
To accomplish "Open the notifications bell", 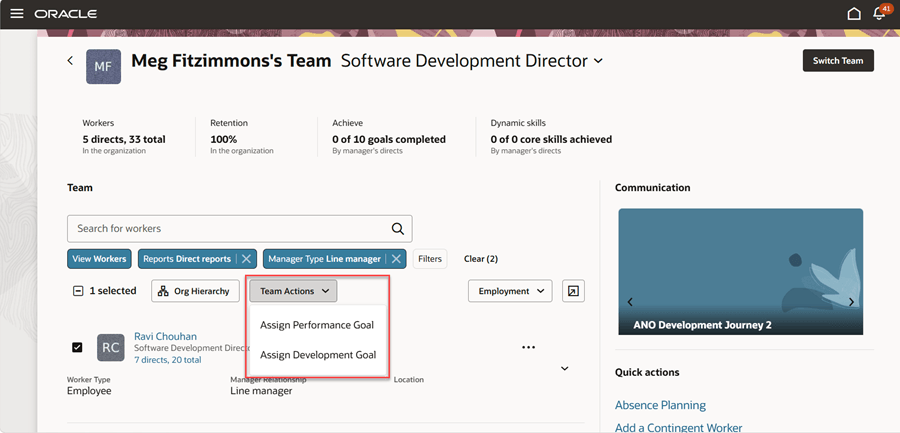I will pos(879,13).
